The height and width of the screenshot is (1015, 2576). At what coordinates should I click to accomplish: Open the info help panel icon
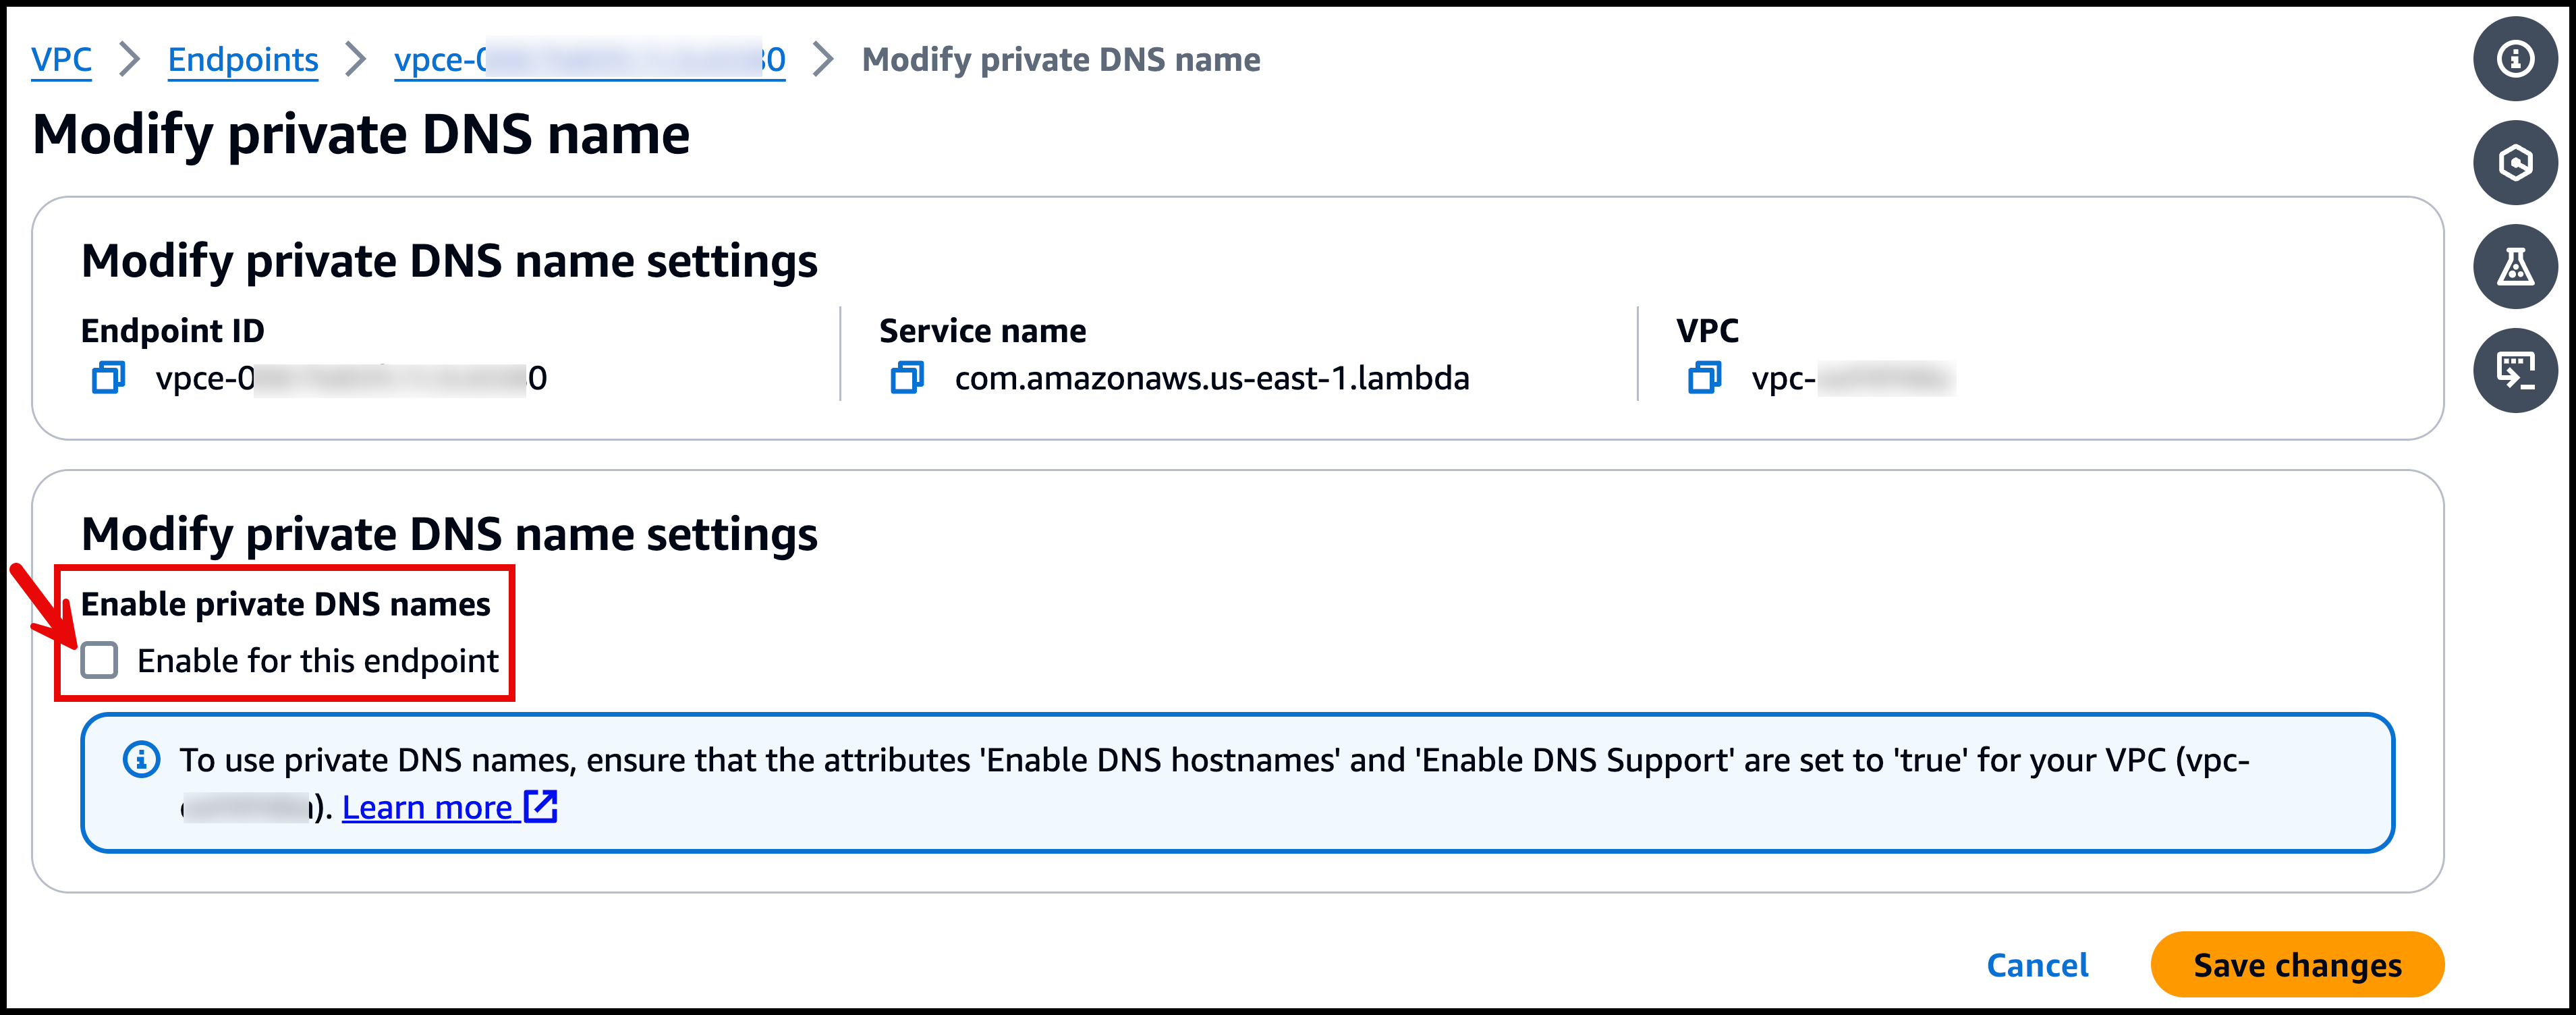point(2515,59)
